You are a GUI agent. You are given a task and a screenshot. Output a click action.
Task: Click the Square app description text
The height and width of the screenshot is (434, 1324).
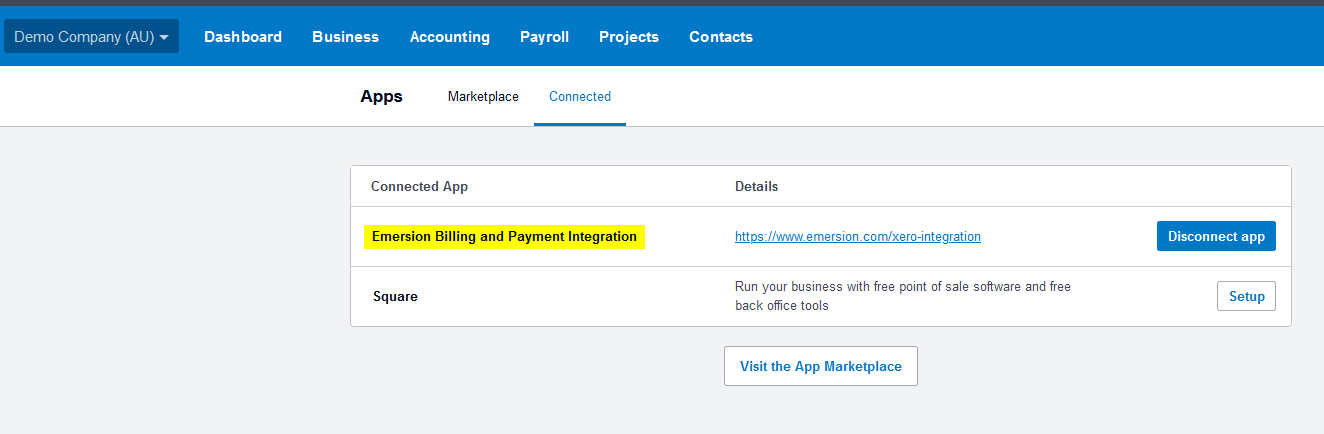point(902,296)
